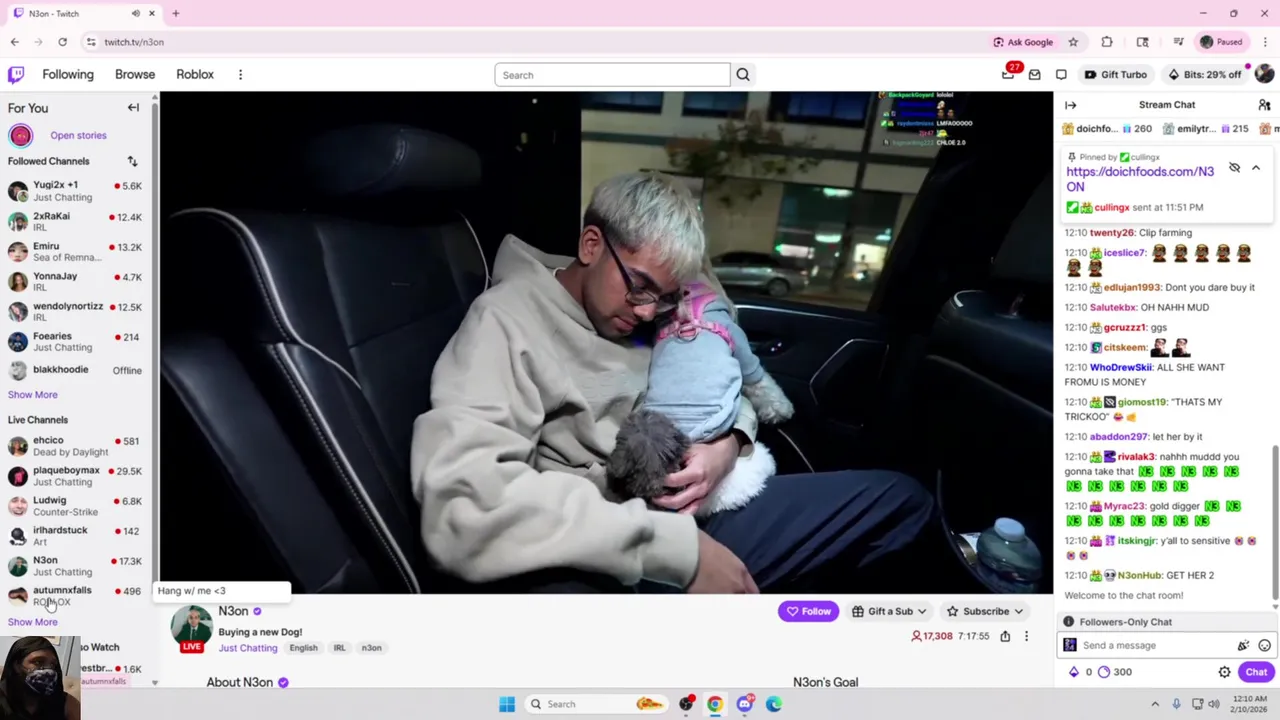Open Prime loot notifications with badge 27

[x=1008, y=74]
